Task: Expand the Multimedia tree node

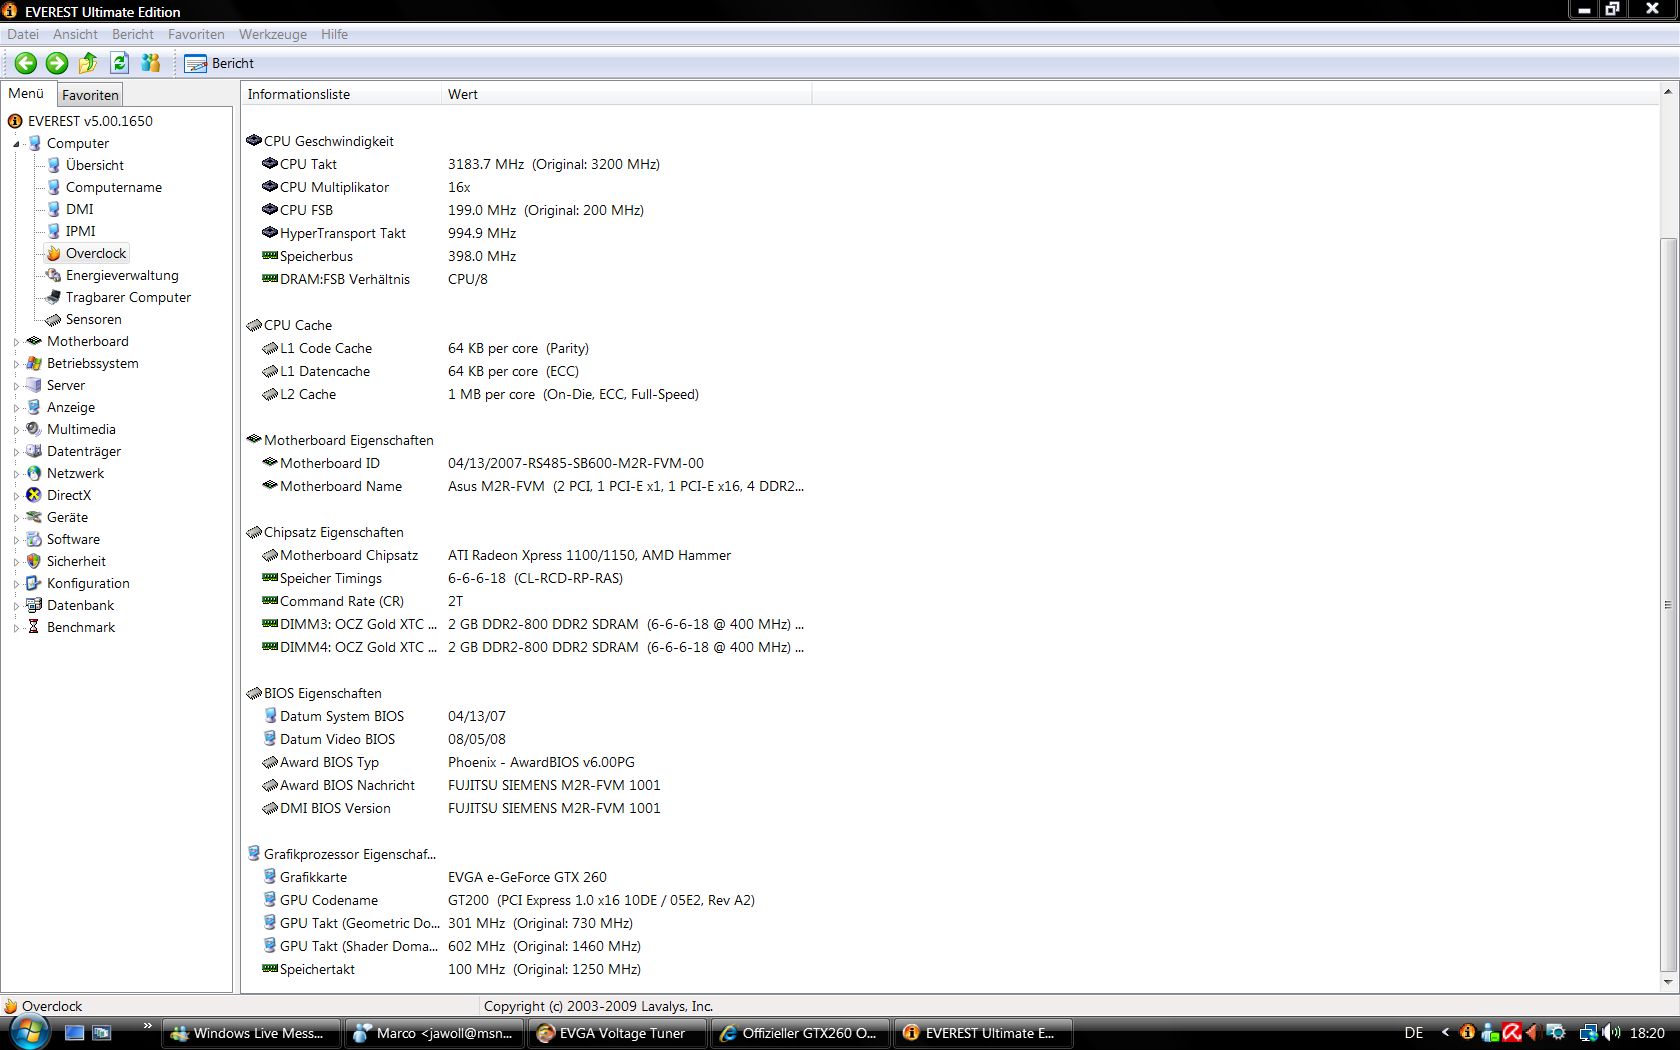Action: pyautogui.click(x=16, y=430)
